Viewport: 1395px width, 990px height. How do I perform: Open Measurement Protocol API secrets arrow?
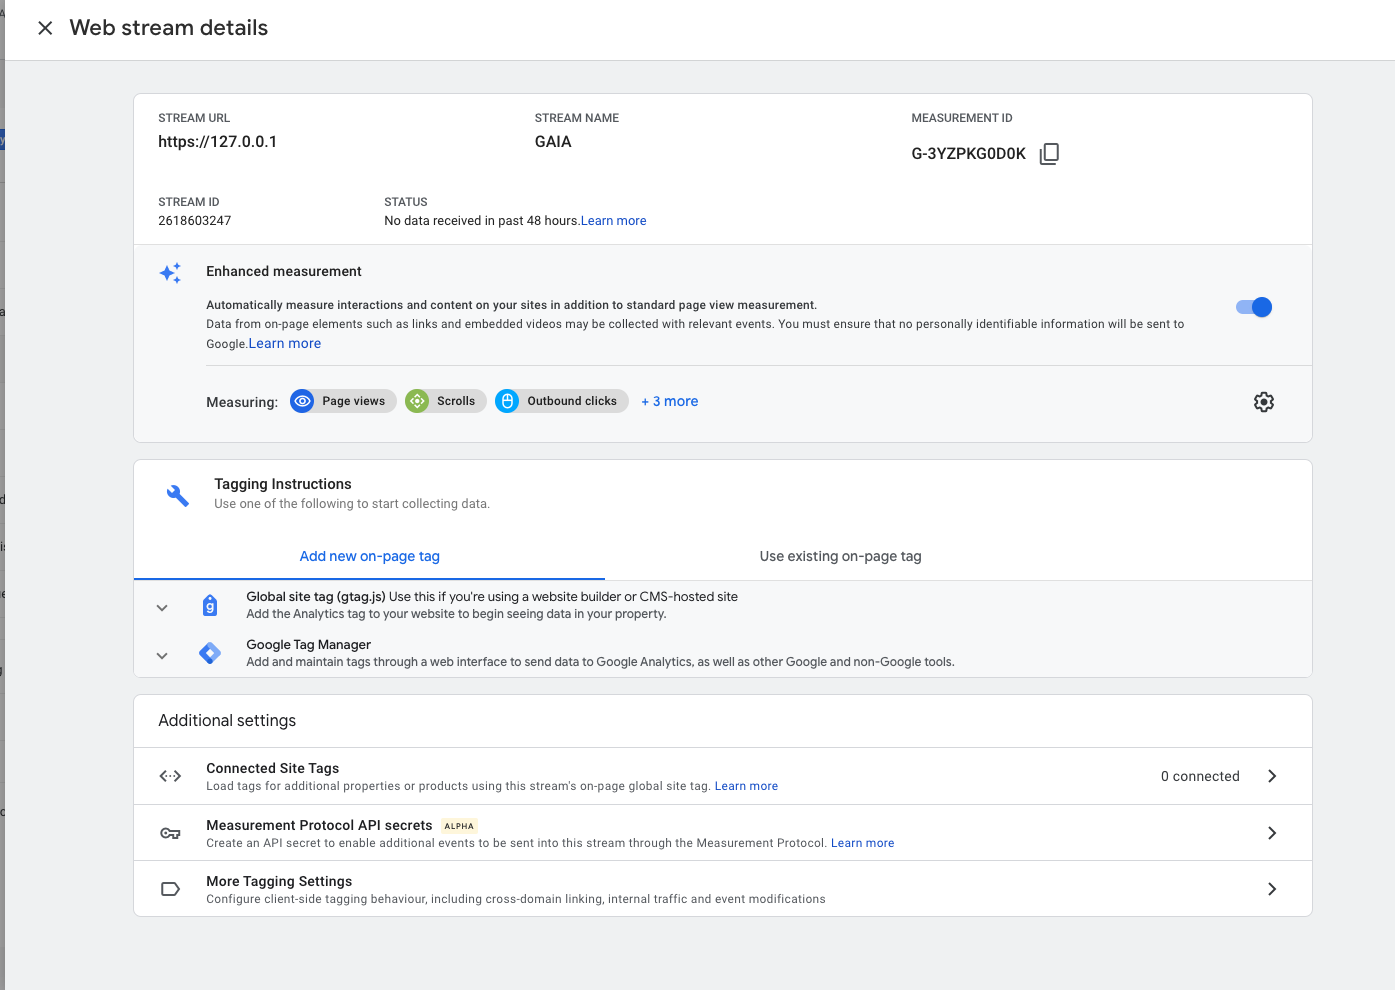coord(1272,833)
